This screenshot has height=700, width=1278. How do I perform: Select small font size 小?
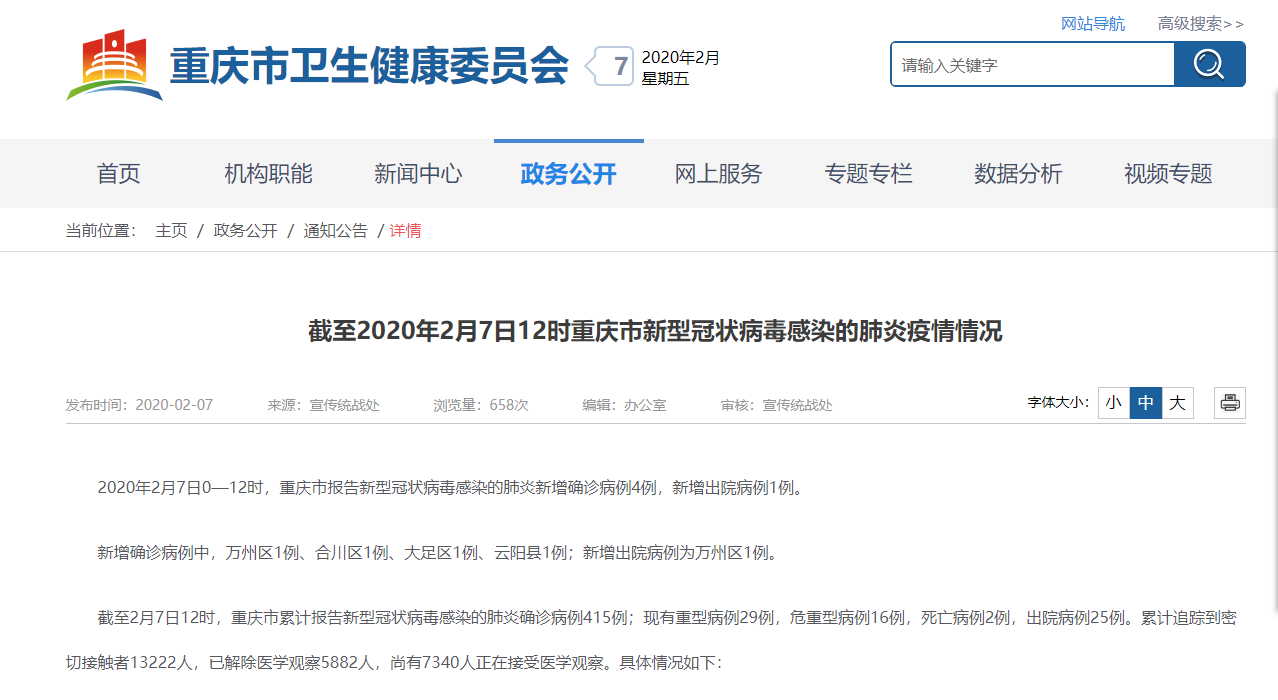tap(1114, 403)
